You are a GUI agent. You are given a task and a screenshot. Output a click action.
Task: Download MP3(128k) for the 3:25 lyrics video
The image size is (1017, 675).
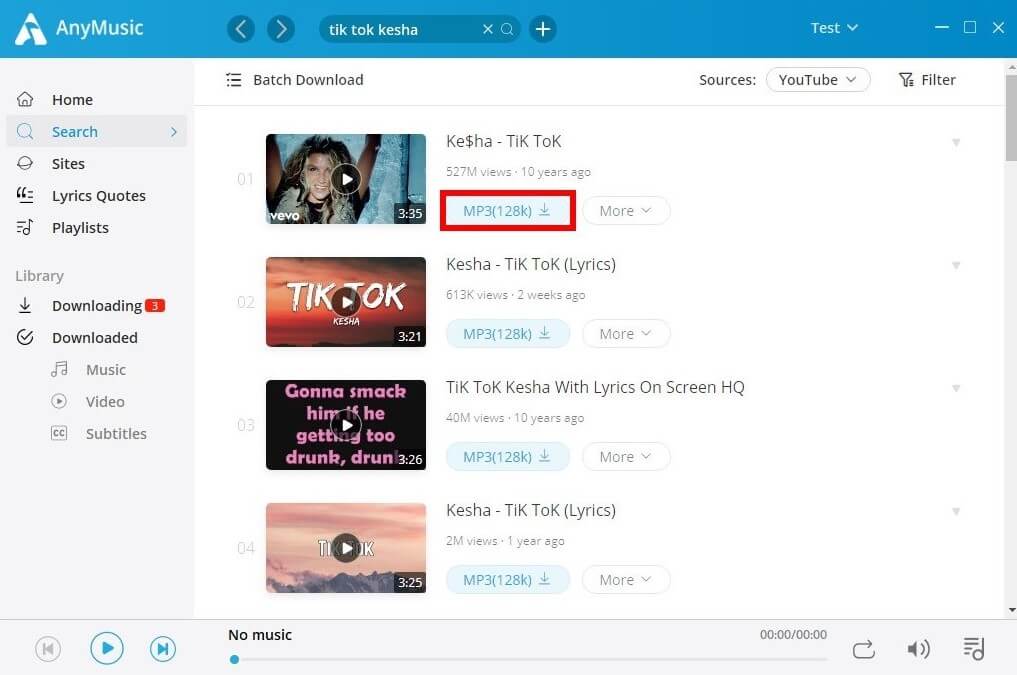coord(507,580)
